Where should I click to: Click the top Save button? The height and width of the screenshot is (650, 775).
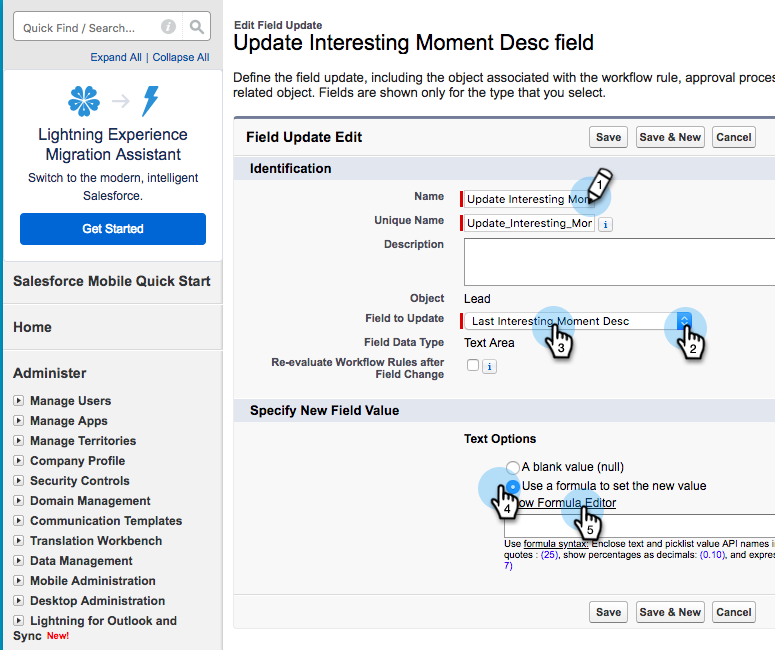click(x=608, y=137)
